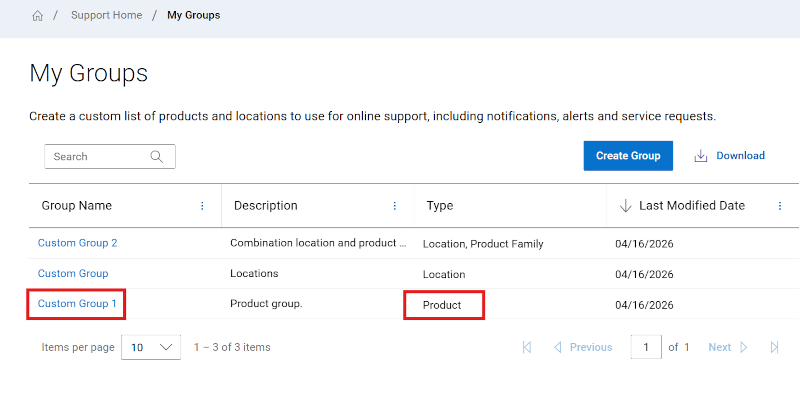Select 'Location, Product Family' type cell
The image size is (800, 396).
483,244
